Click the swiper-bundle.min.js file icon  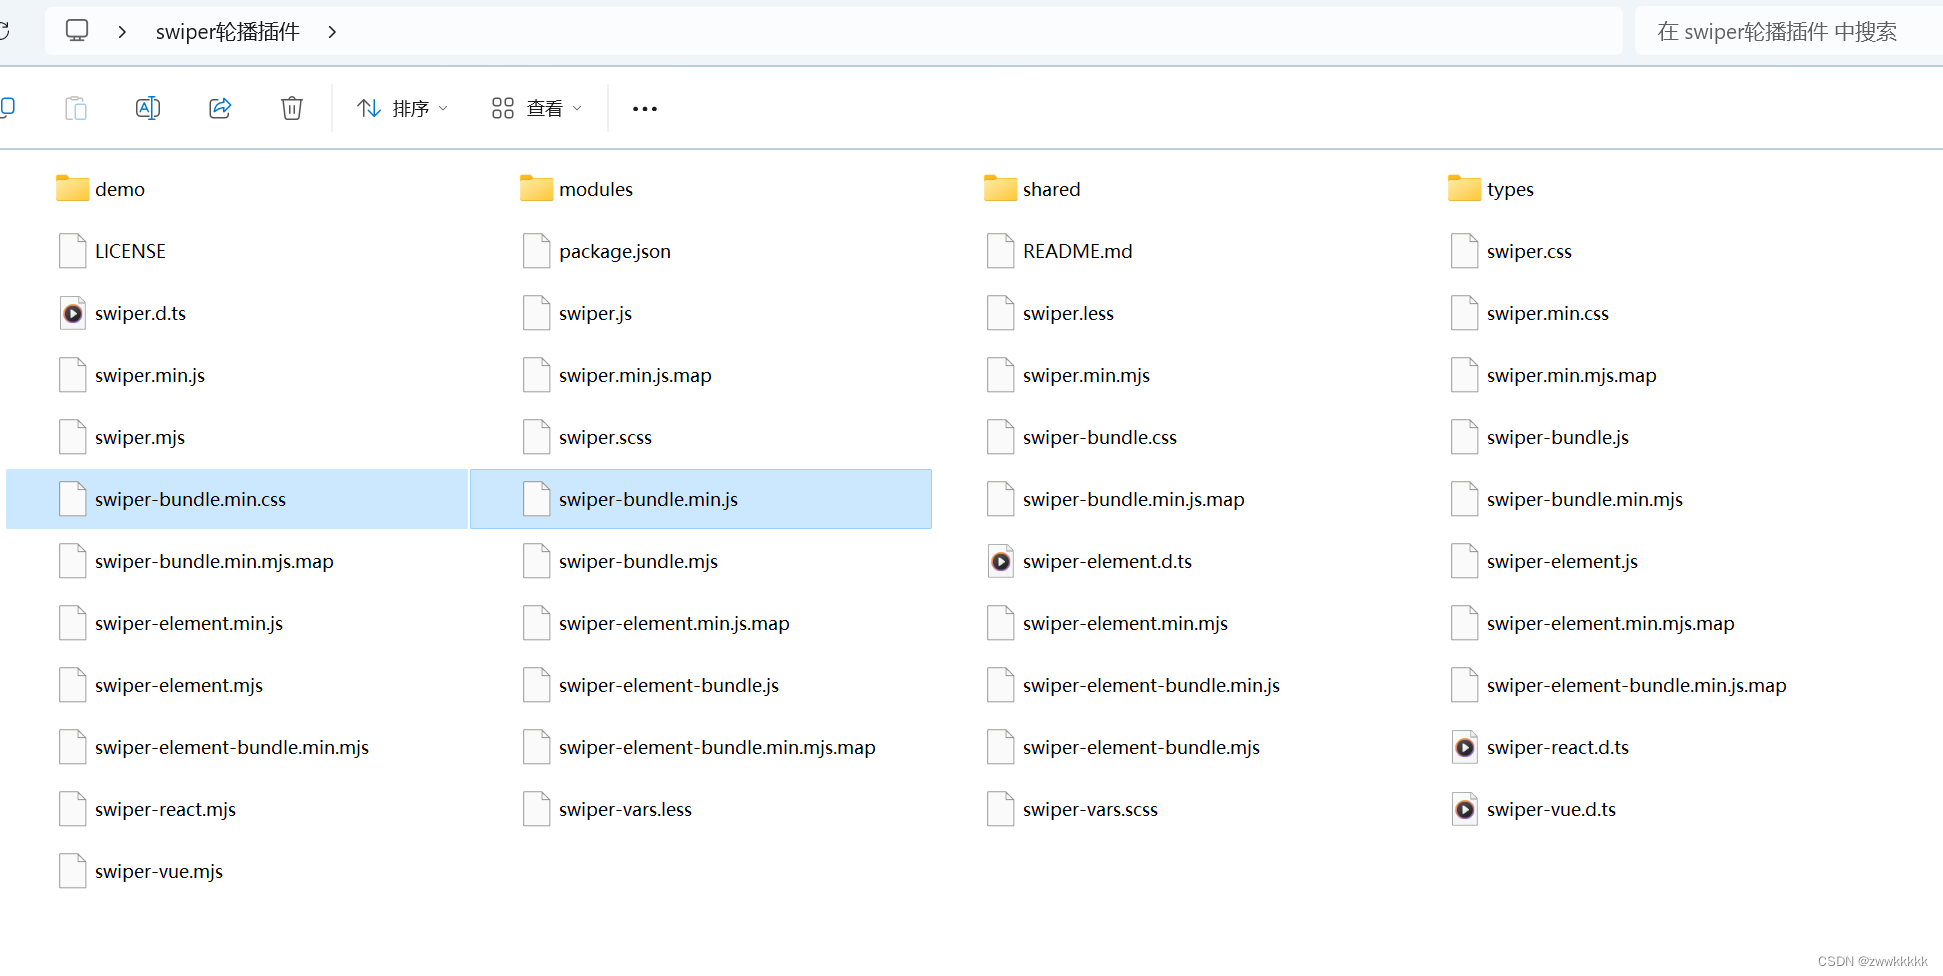pos(536,499)
